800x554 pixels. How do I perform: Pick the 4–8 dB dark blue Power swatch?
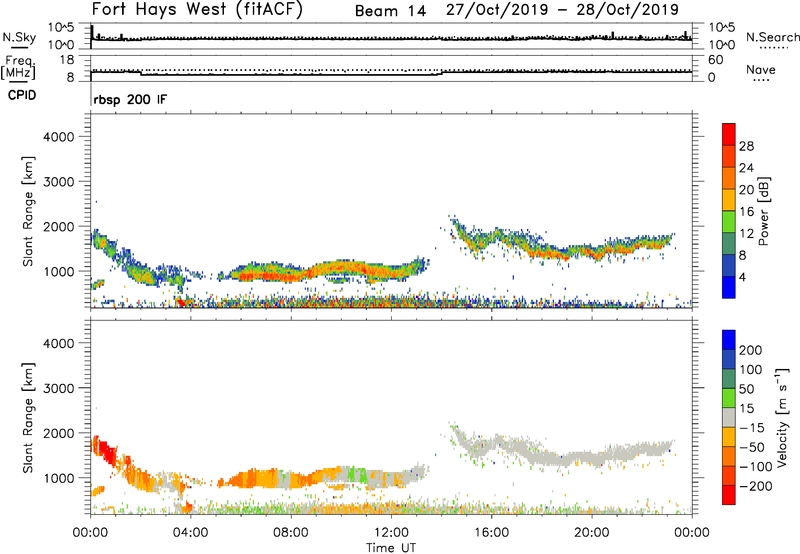point(729,265)
